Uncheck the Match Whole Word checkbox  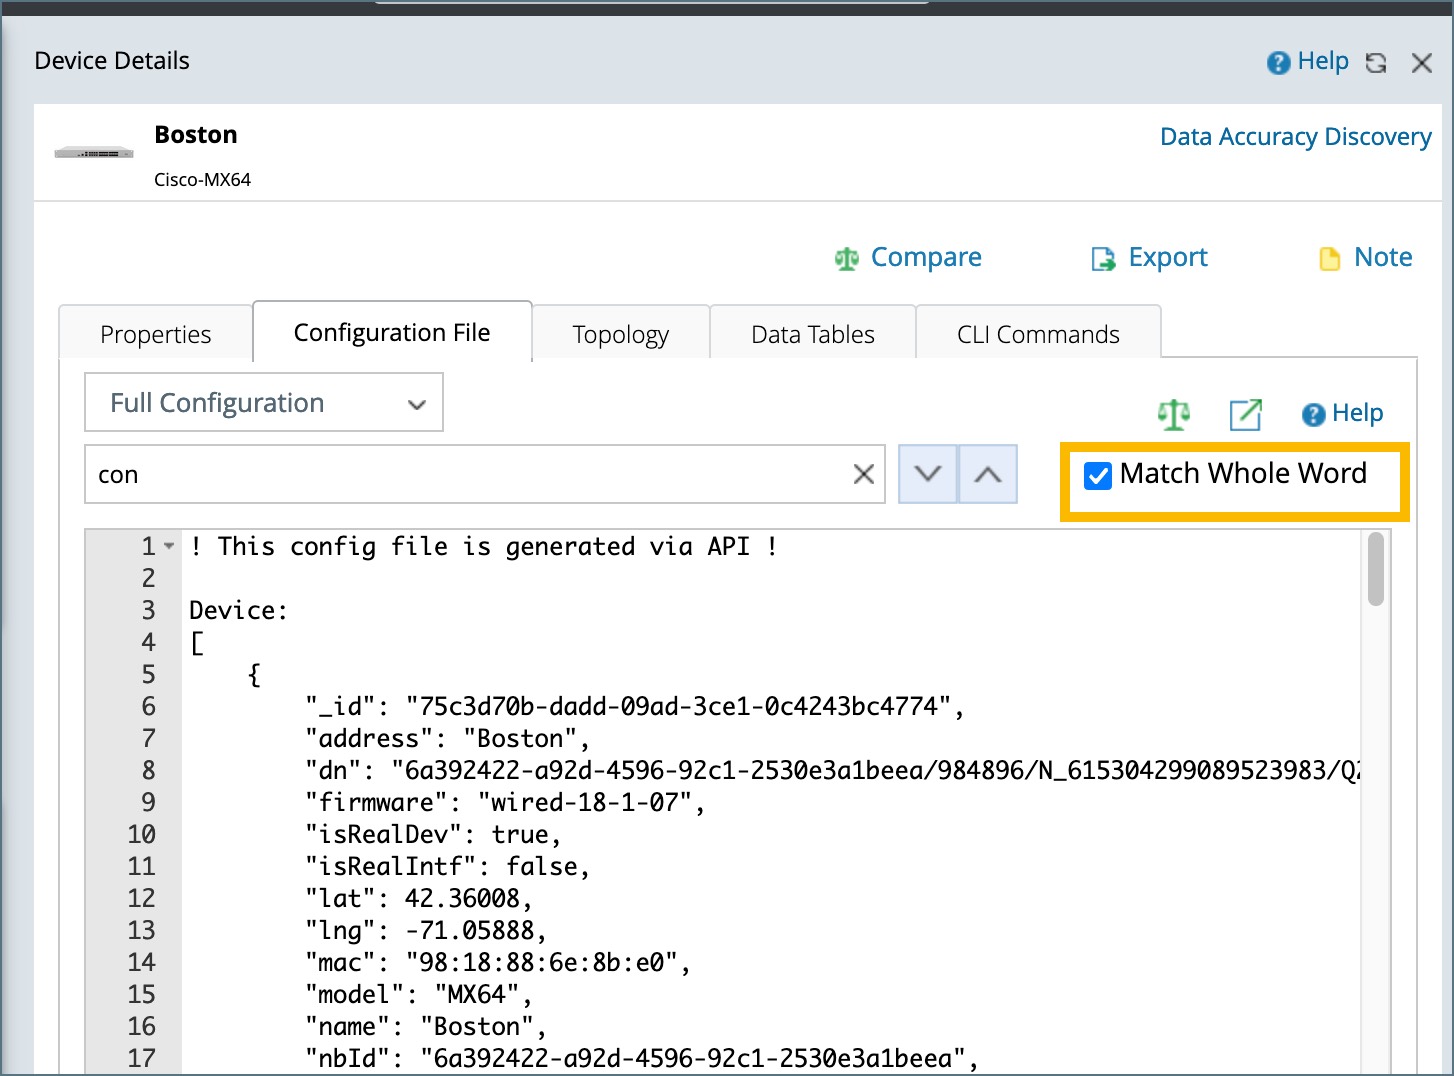pyautogui.click(x=1098, y=476)
